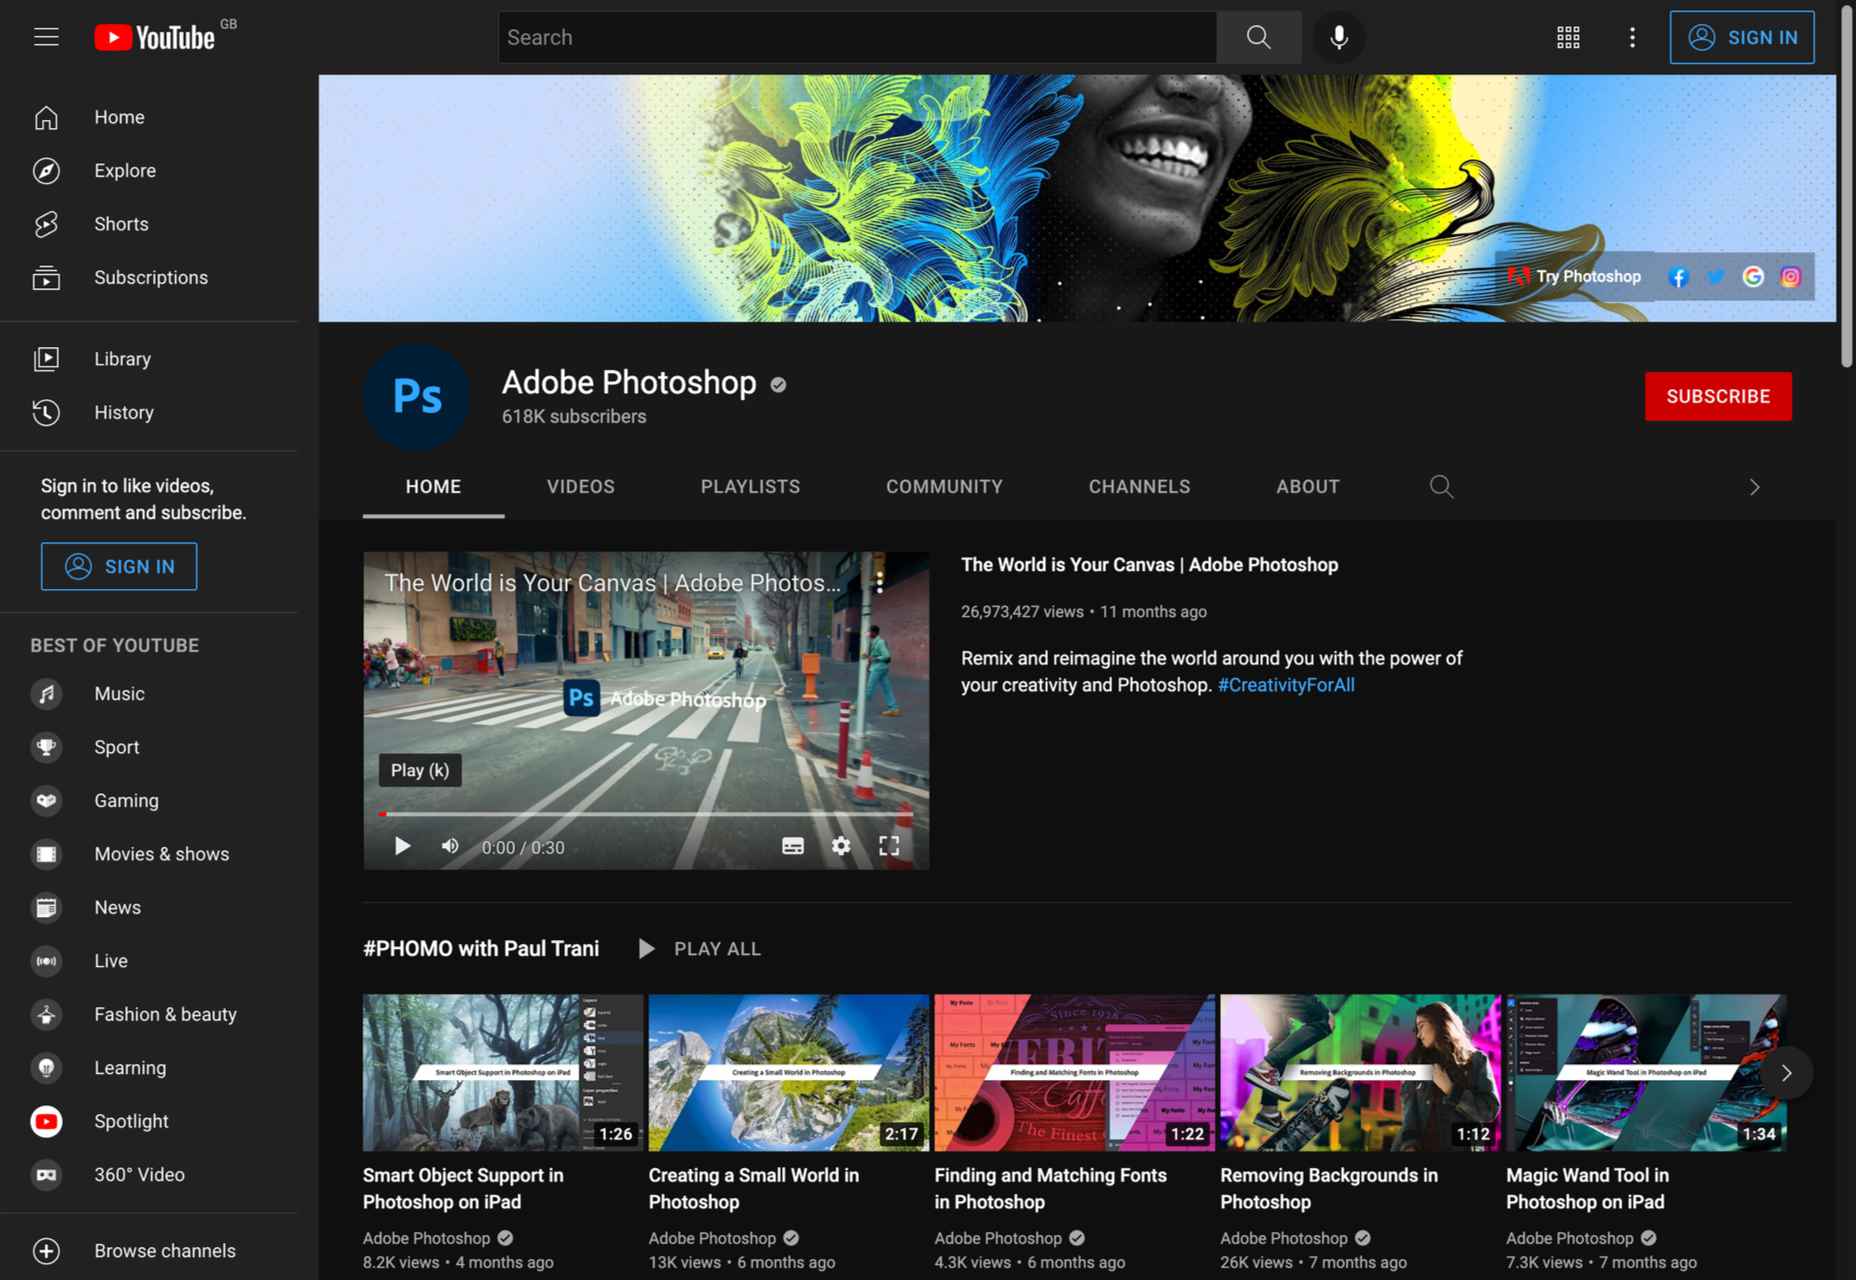1856x1280 pixels.
Task: Open video player settings gear
Action: pyautogui.click(x=841, y=846)
